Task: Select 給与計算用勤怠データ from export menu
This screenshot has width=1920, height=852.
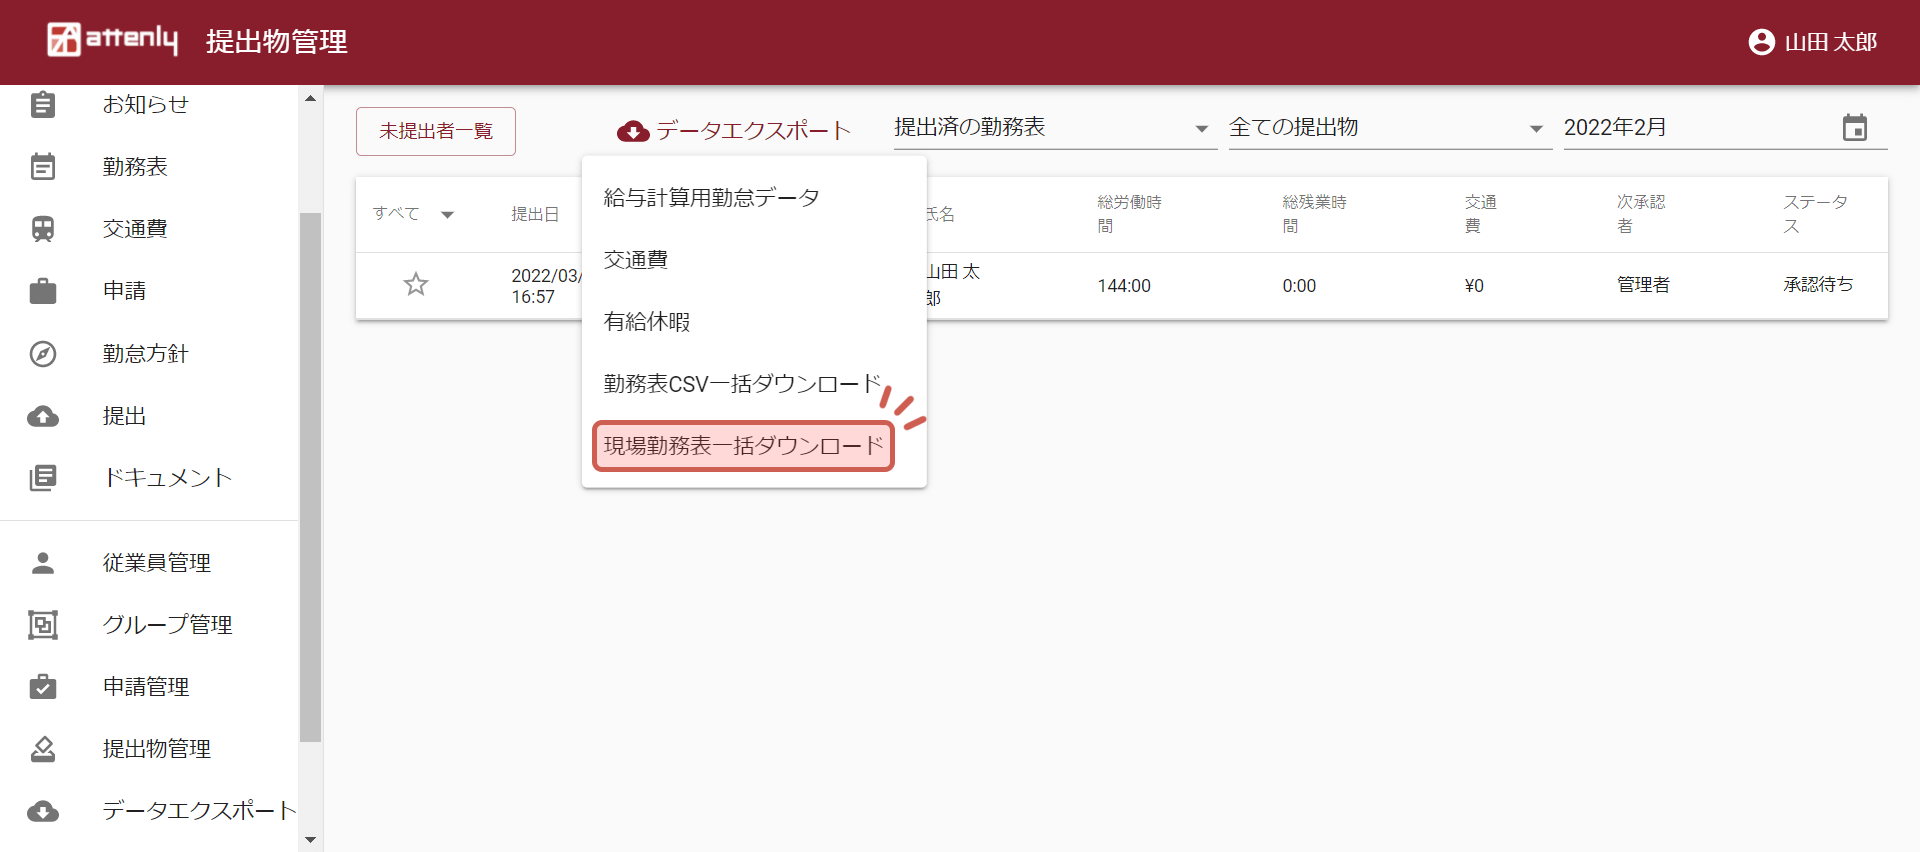Action: [711, 198]
